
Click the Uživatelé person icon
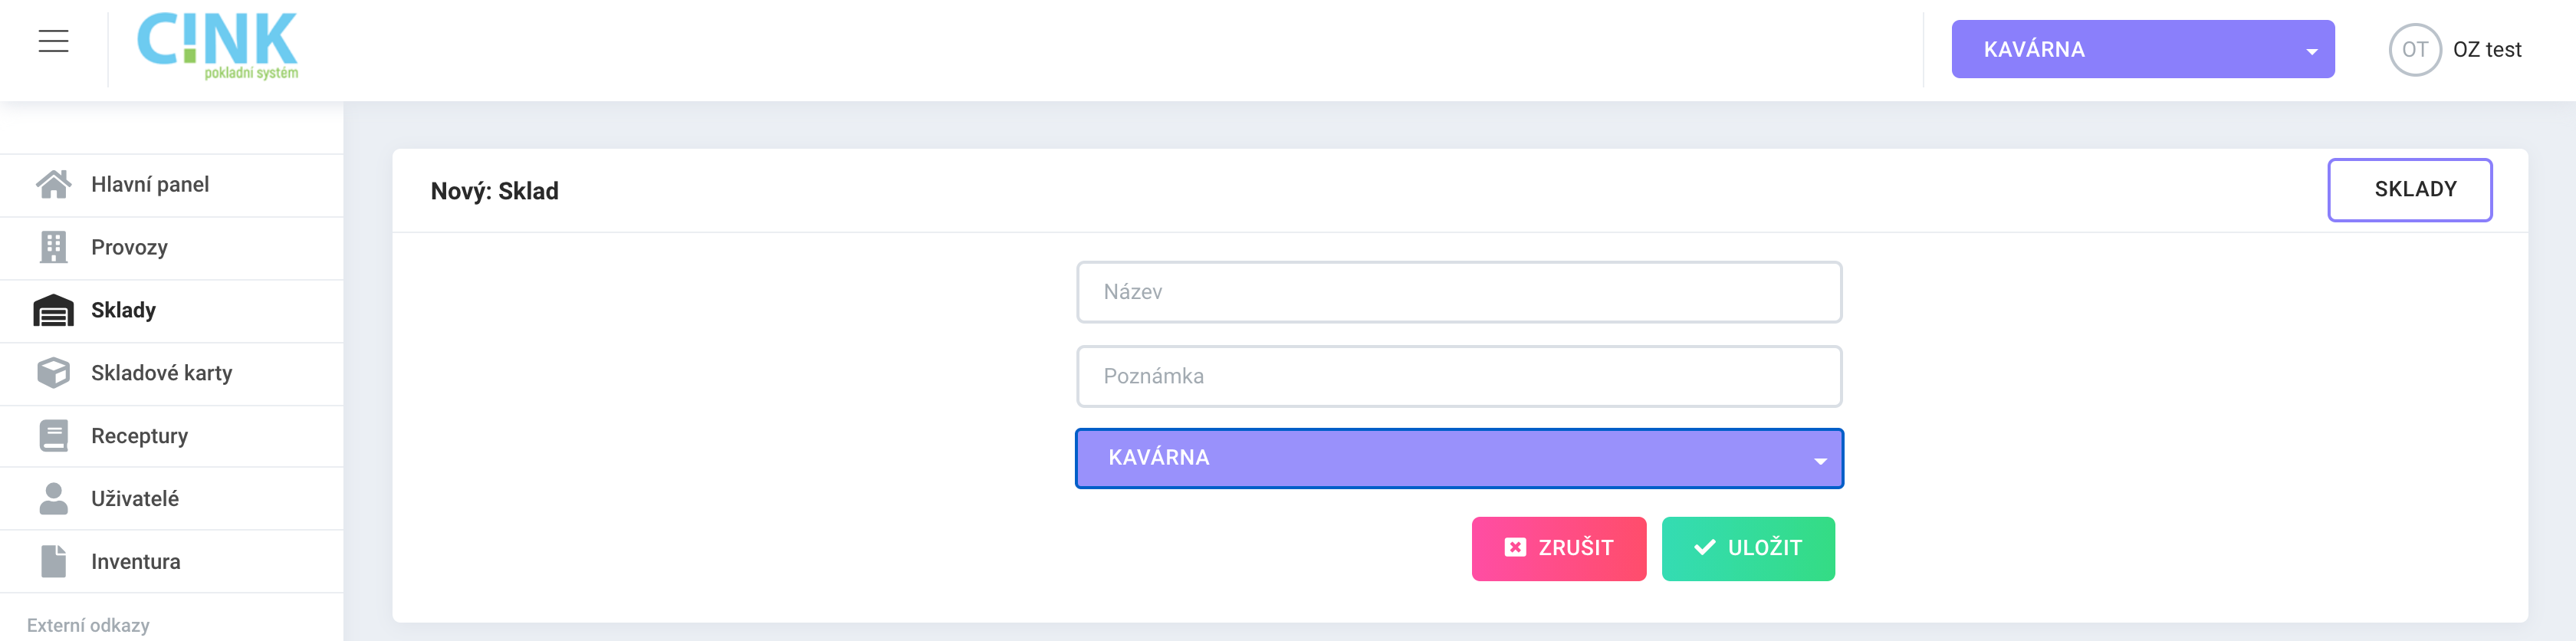[53, 498]
